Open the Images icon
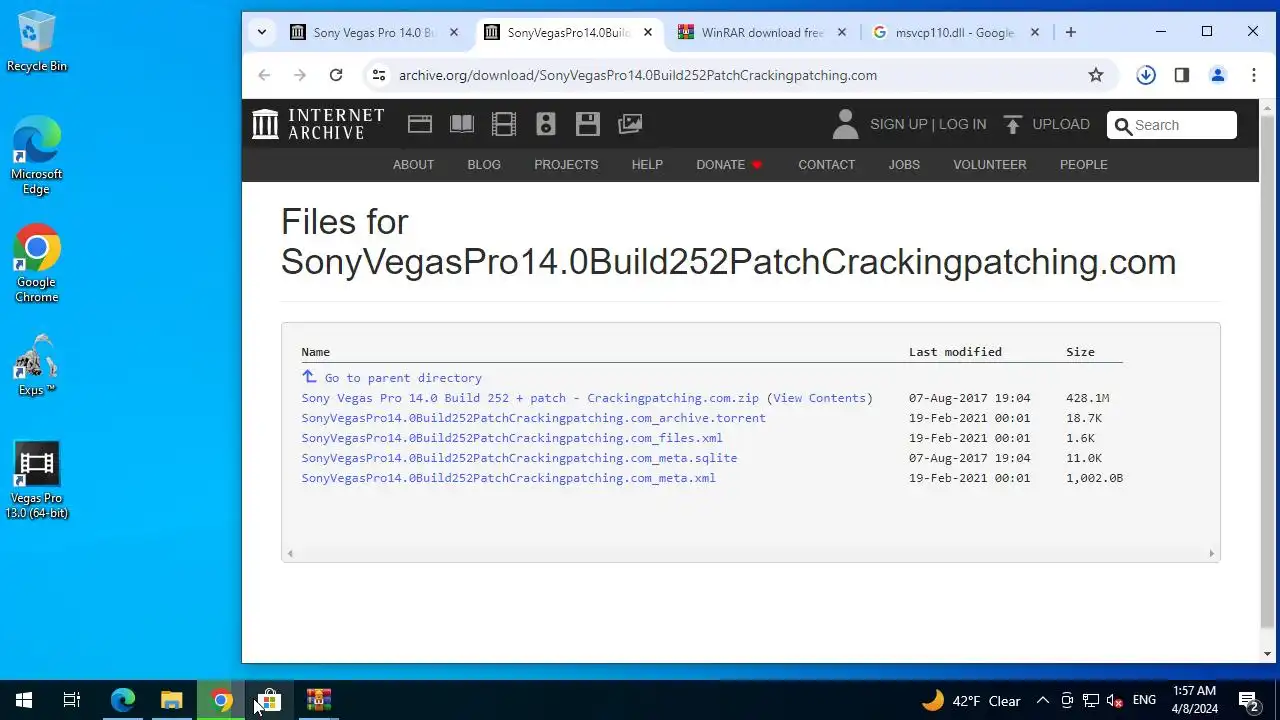The image size is (1280, 720). click(630, 124)
